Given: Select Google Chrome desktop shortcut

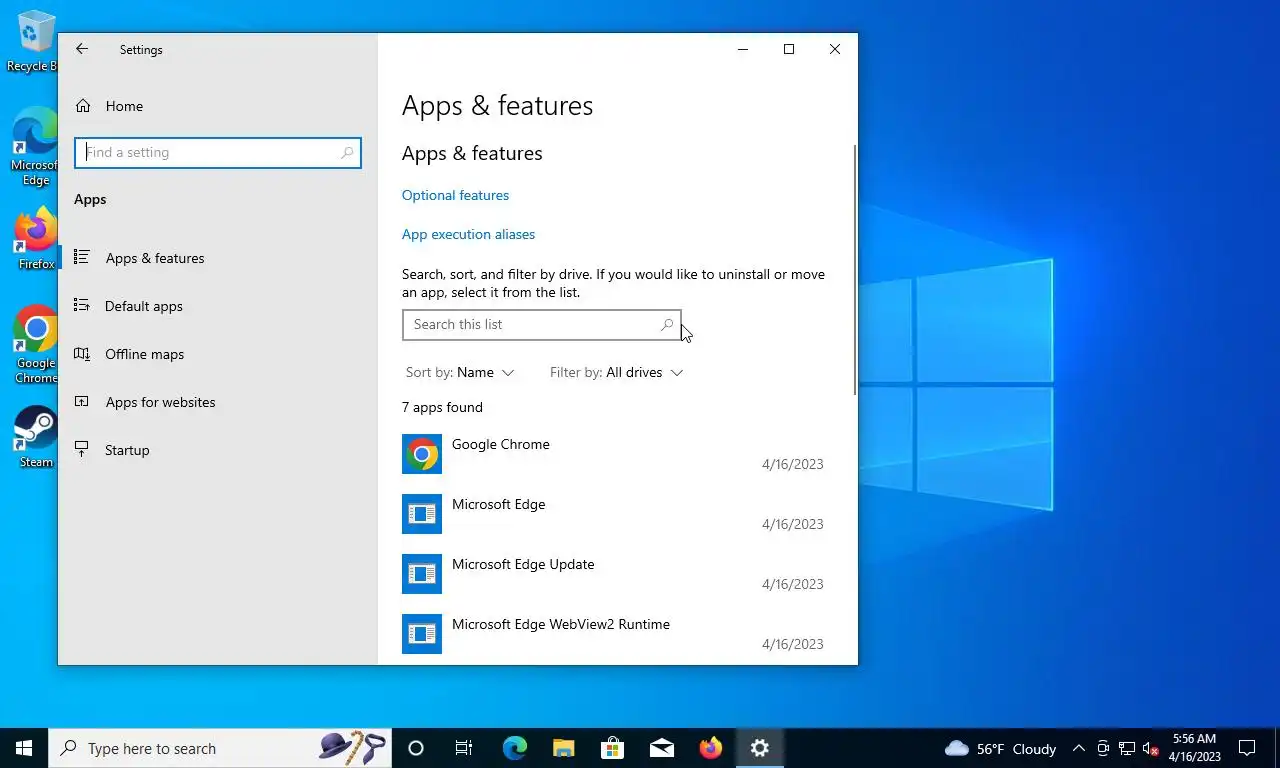Looking at the screenshot, I should click(x=36, y=345).
